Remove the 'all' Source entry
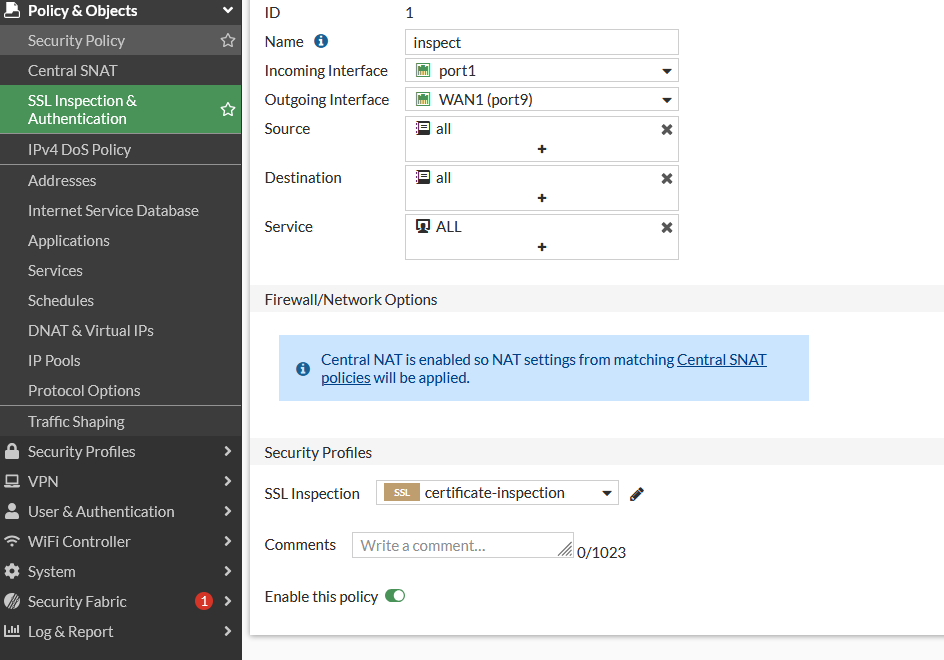This screenshot has width=944, height=660. (x=667, y=129)
